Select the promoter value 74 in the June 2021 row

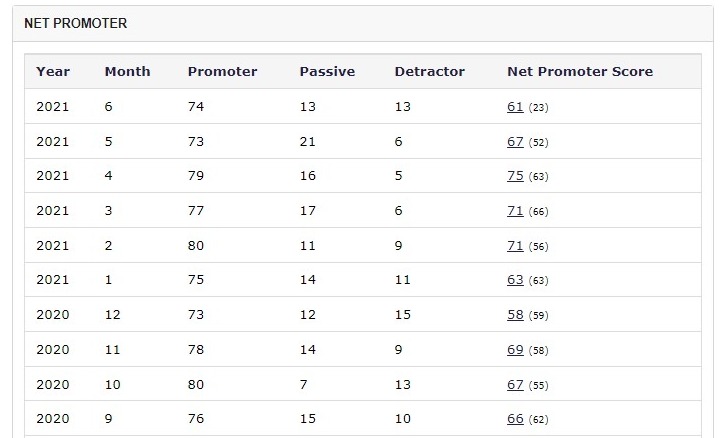[x=196, y=107]
